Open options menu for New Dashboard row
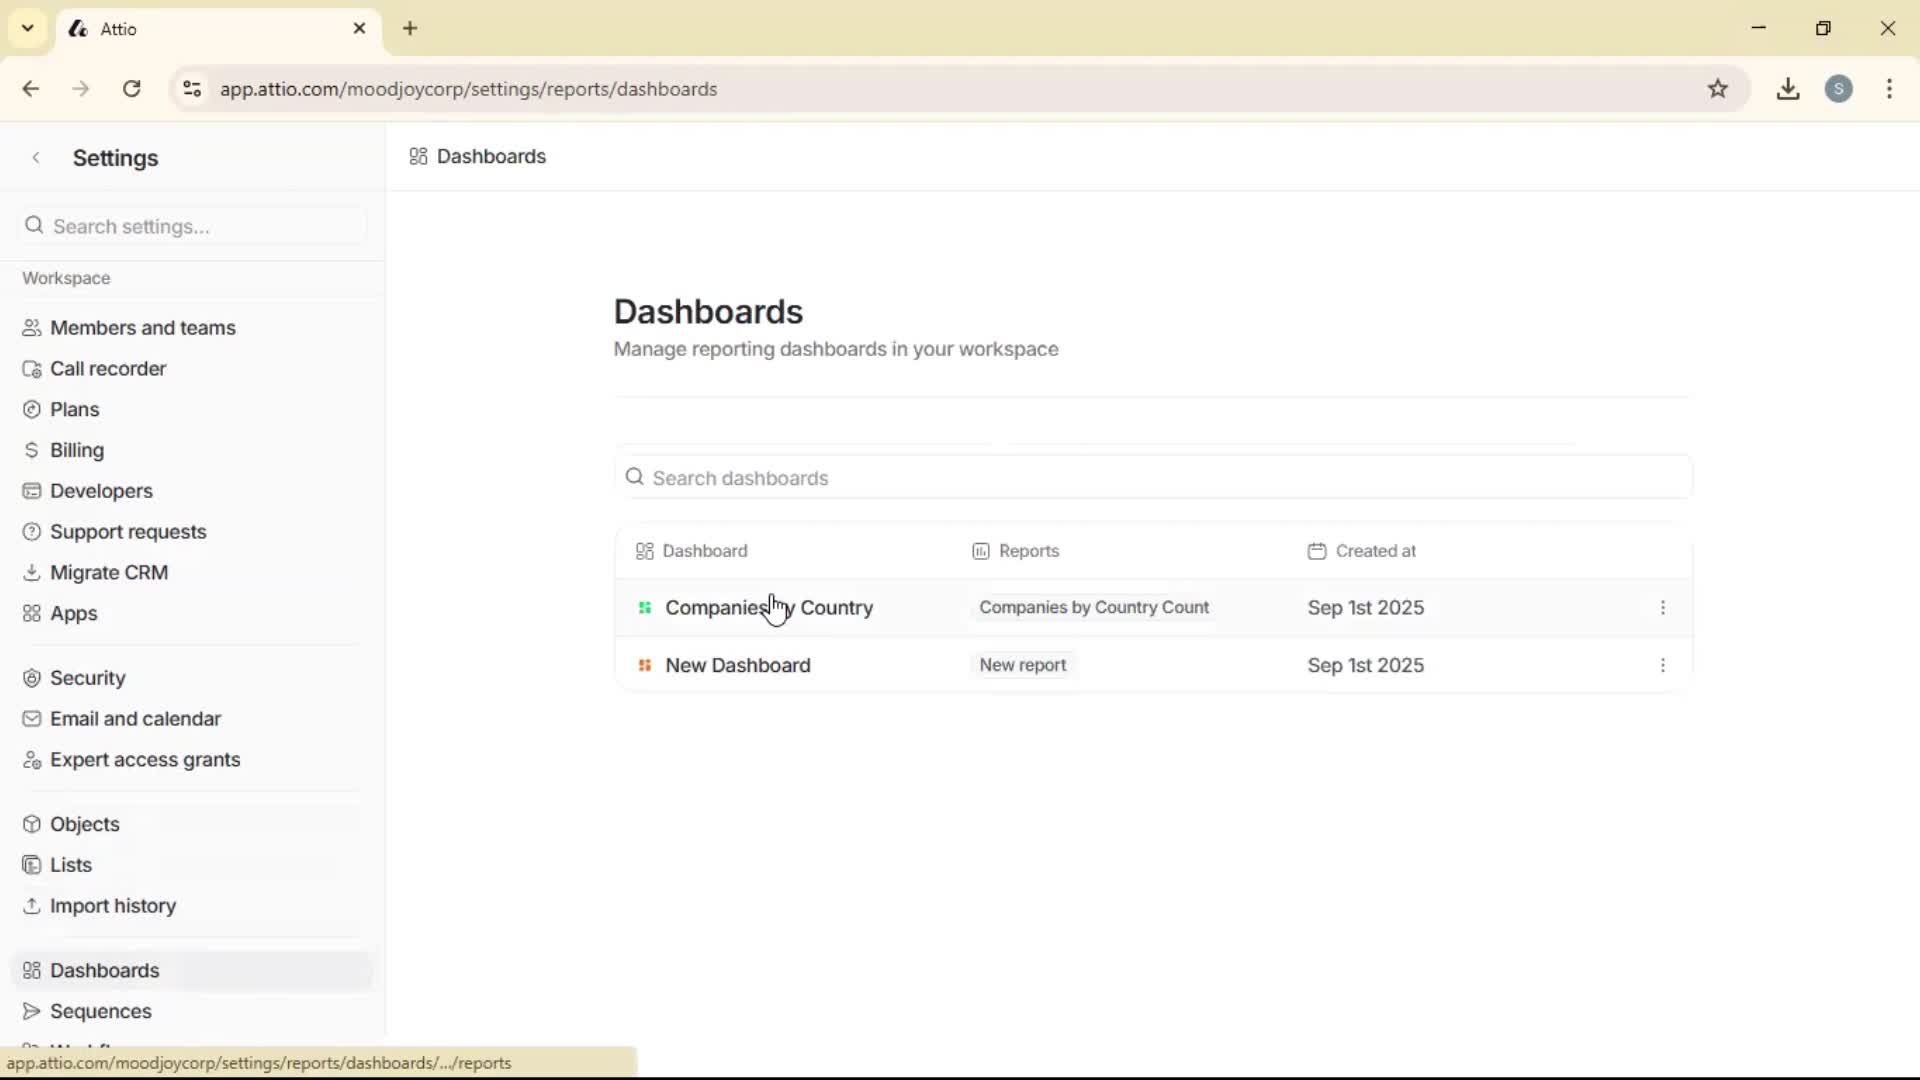Image resolution: width=1920 pixels, height=1080 pixels. [1663, 665]
